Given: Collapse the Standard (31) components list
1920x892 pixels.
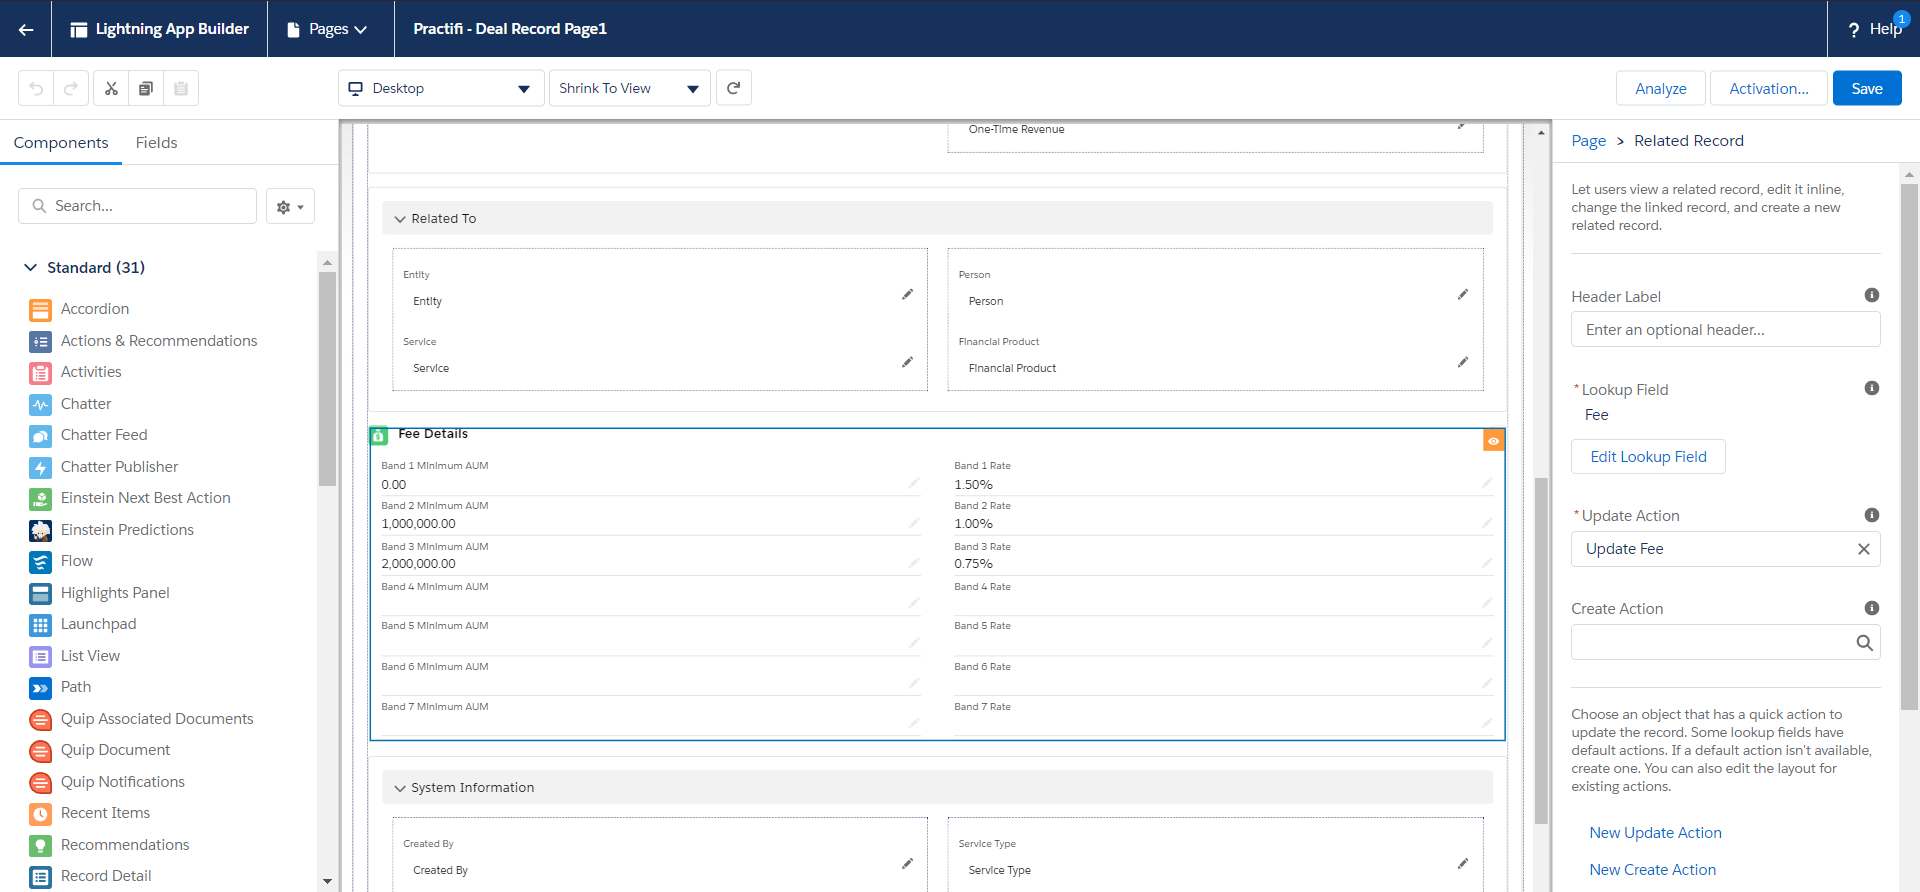Looking at the screenshot, I should point(31,268).
